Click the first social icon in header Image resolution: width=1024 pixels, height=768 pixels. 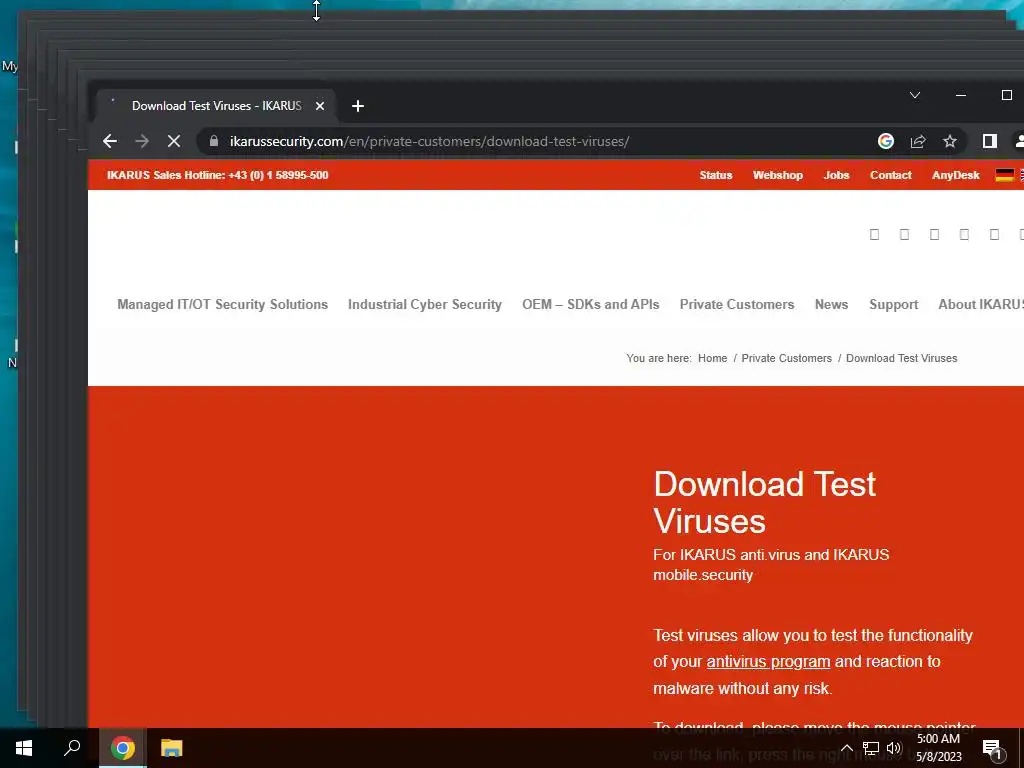coord(874,234)
